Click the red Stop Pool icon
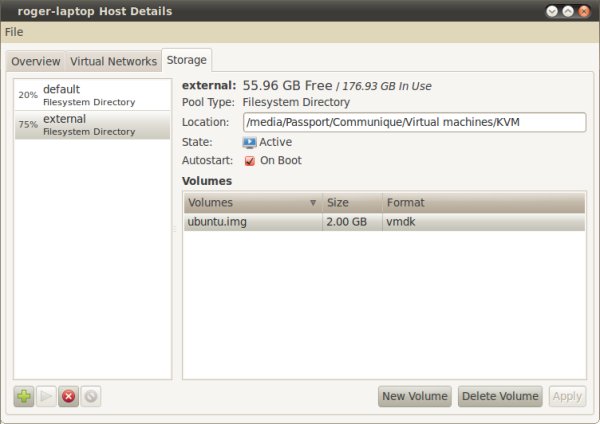The height and width of the screenshot is (424, 600). pyautogui.click(x=69, y=397)
